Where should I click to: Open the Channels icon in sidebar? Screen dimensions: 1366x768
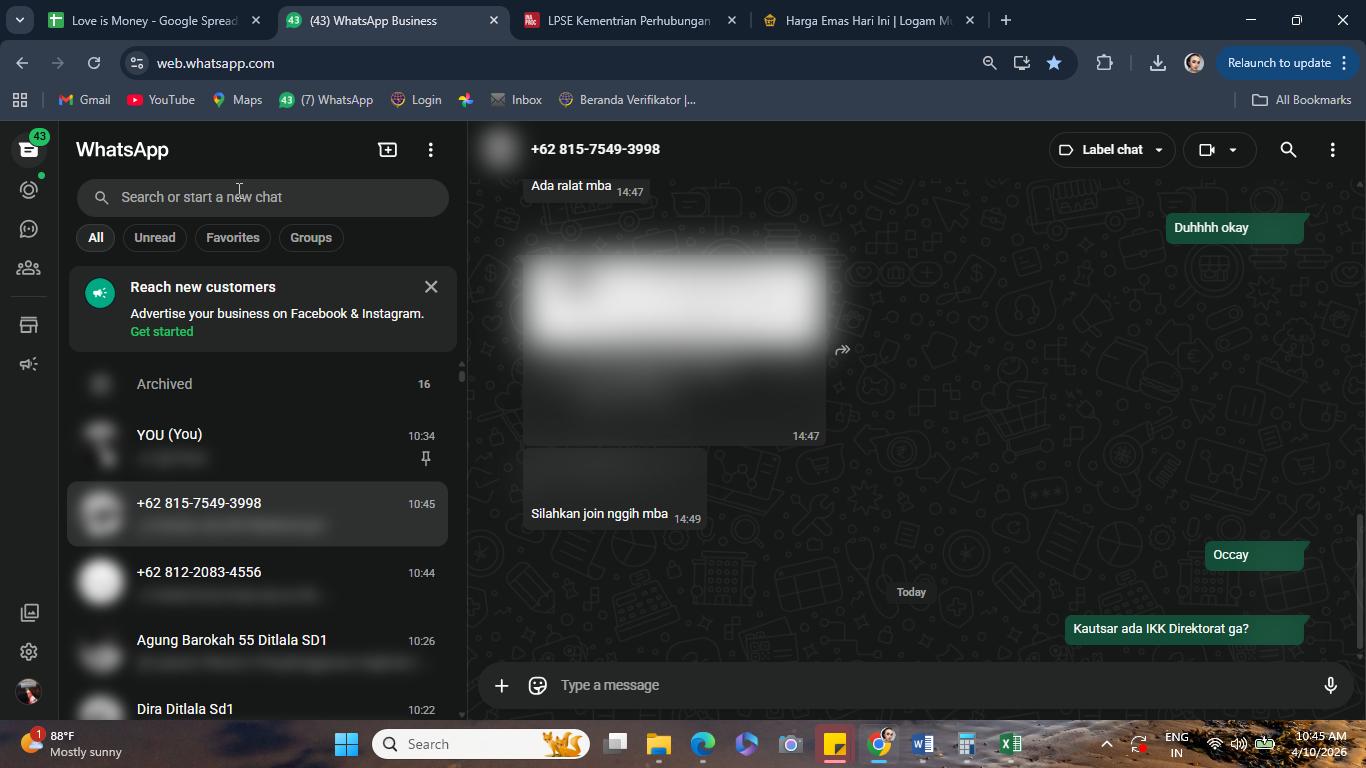click(x=28, y=229)
